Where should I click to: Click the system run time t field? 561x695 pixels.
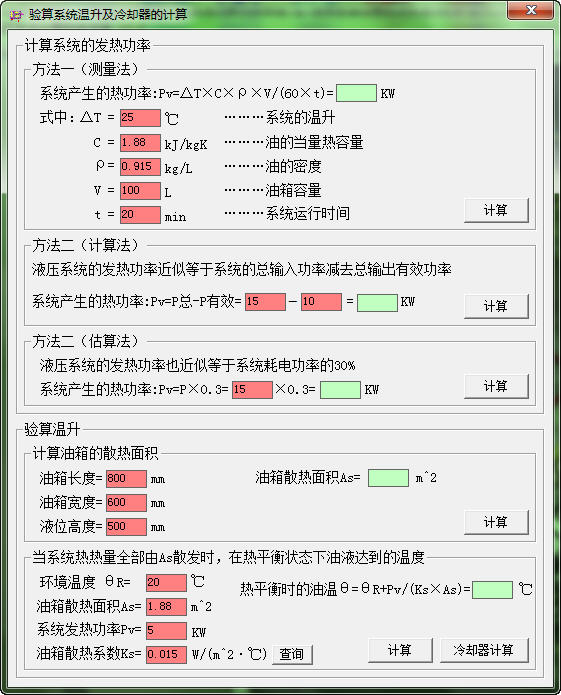click(140, 215)
